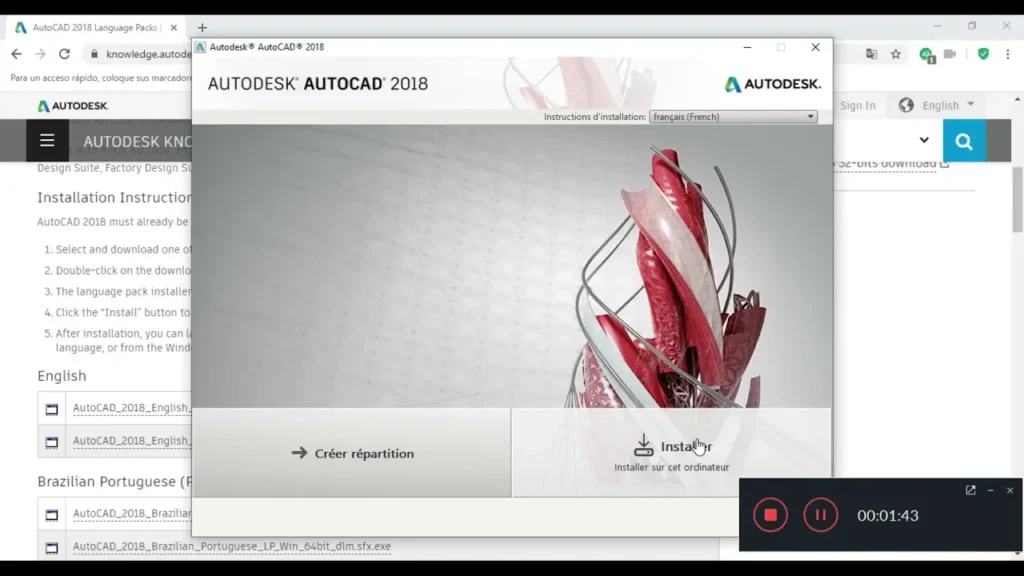Select the AutoCAD 2018 Language Packs tab
The width and height of the screenshot is (1024, 576).
pos(95,28)
